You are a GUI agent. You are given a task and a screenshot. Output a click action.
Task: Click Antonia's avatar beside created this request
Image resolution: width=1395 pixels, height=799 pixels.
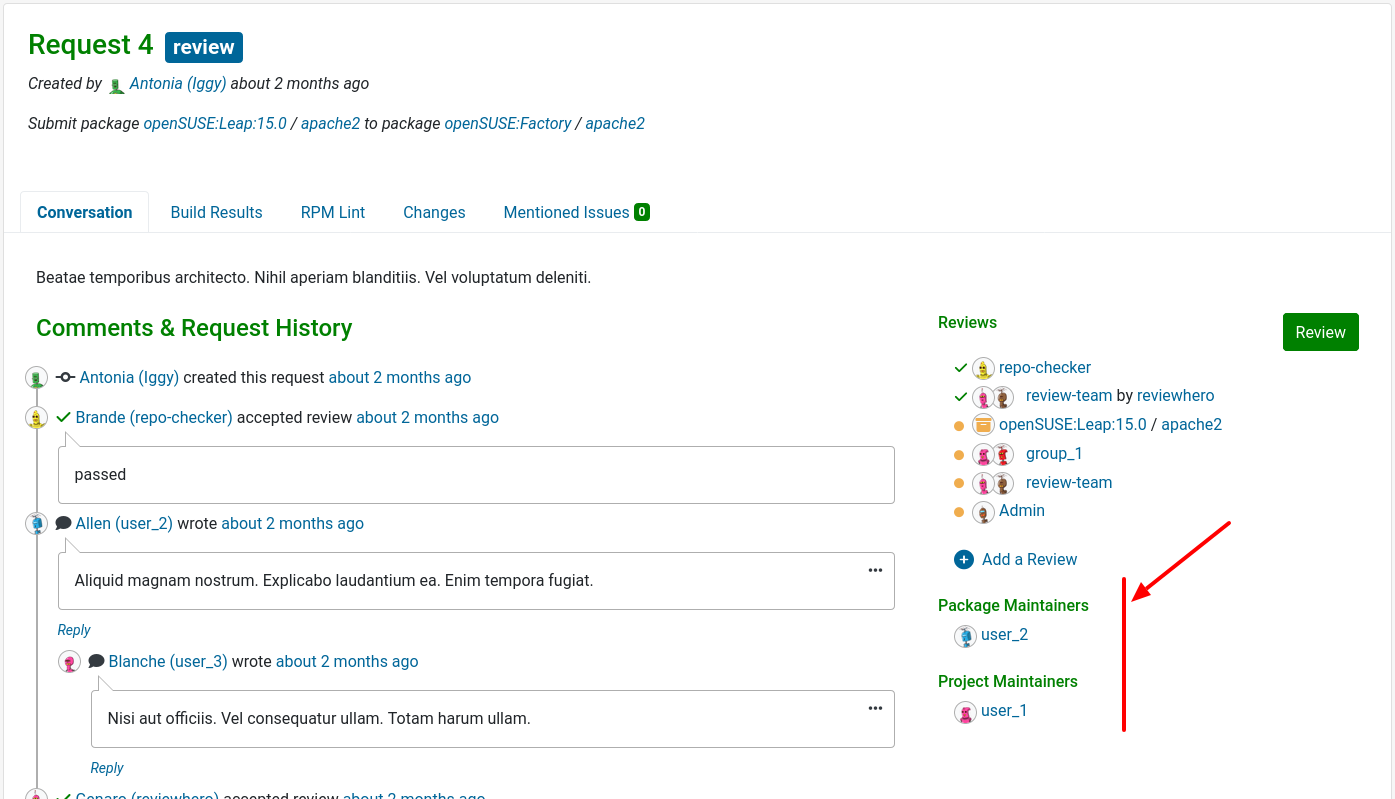[36, 377]
